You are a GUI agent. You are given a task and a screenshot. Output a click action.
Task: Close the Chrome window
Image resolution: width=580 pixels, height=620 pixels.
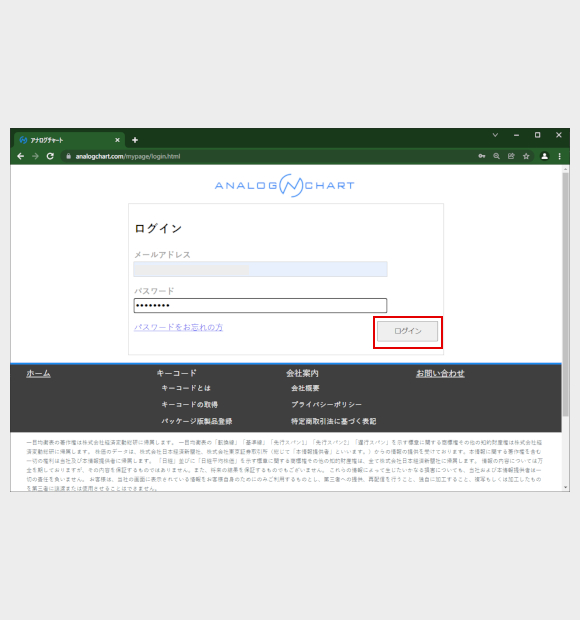point(559,135)
